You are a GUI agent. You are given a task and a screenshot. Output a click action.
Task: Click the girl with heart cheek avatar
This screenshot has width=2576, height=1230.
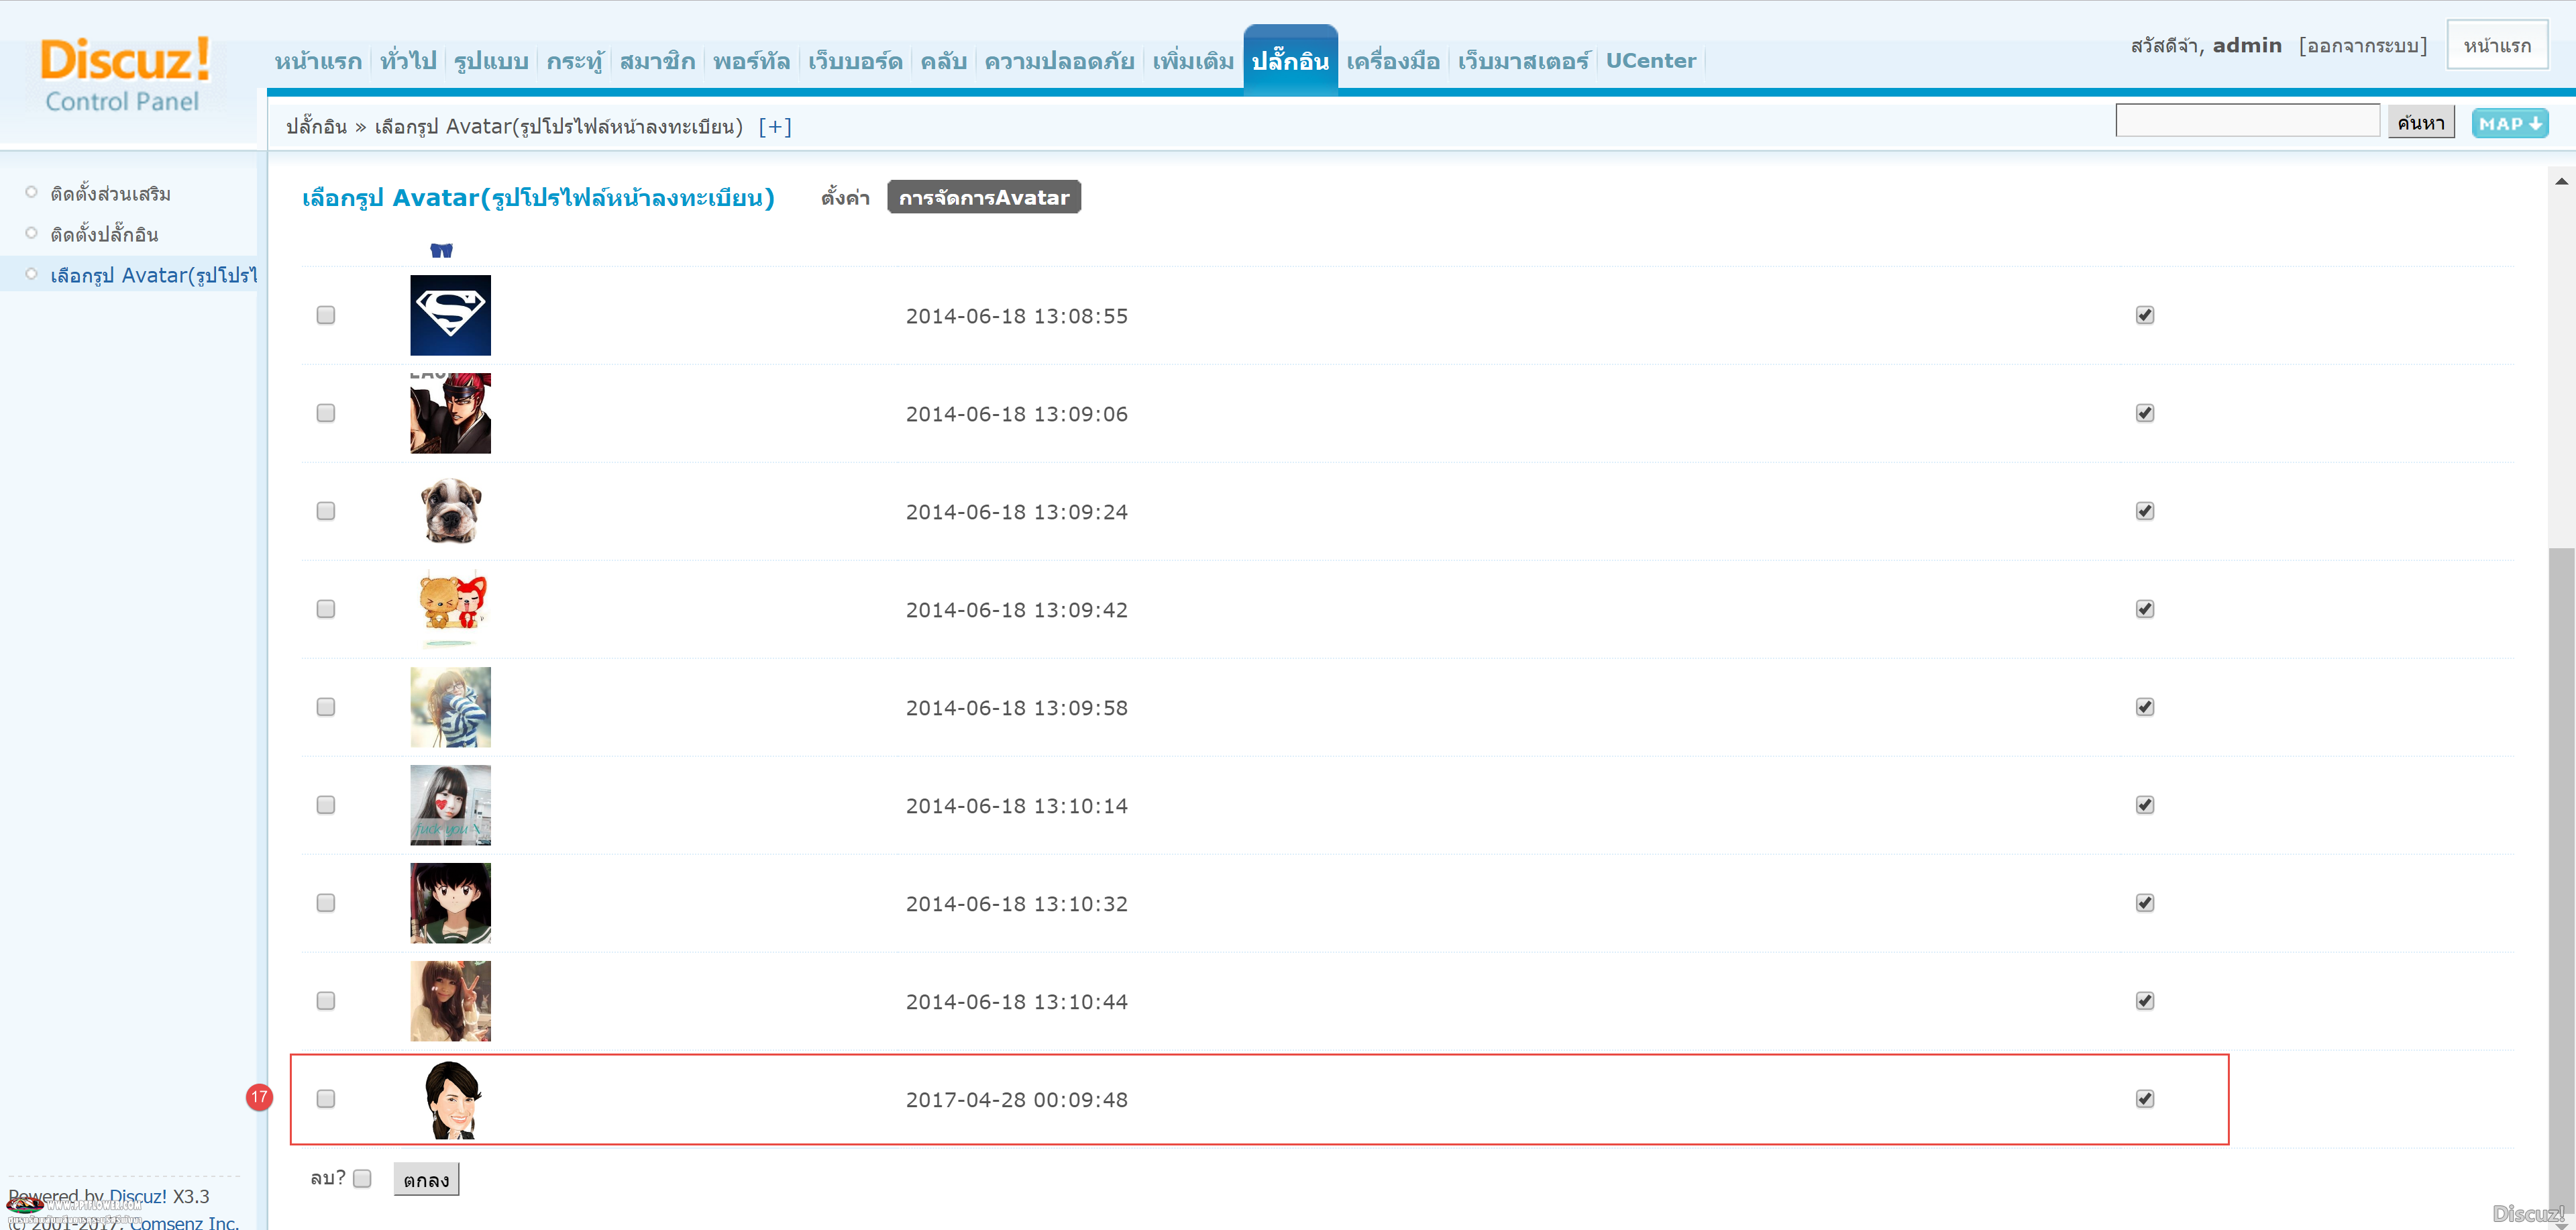450,805
